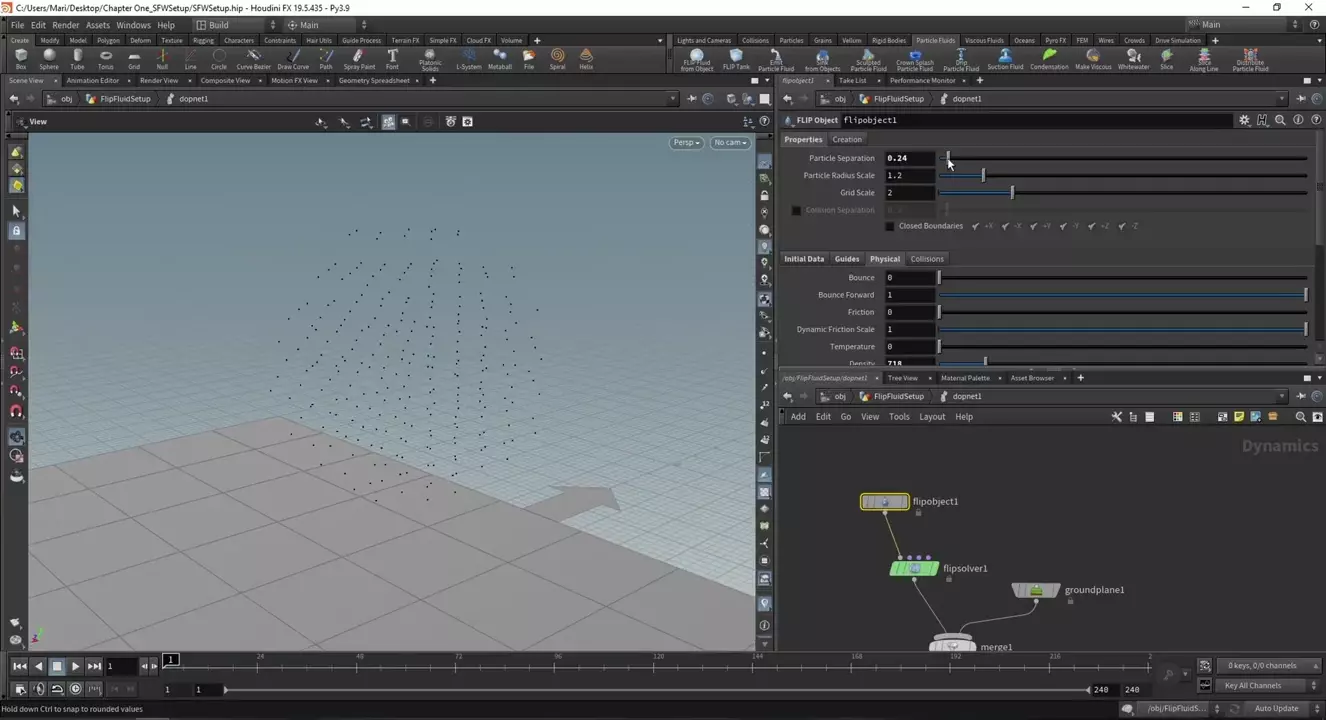Open the Persp viewport dropdown

[x=686, y=143]
